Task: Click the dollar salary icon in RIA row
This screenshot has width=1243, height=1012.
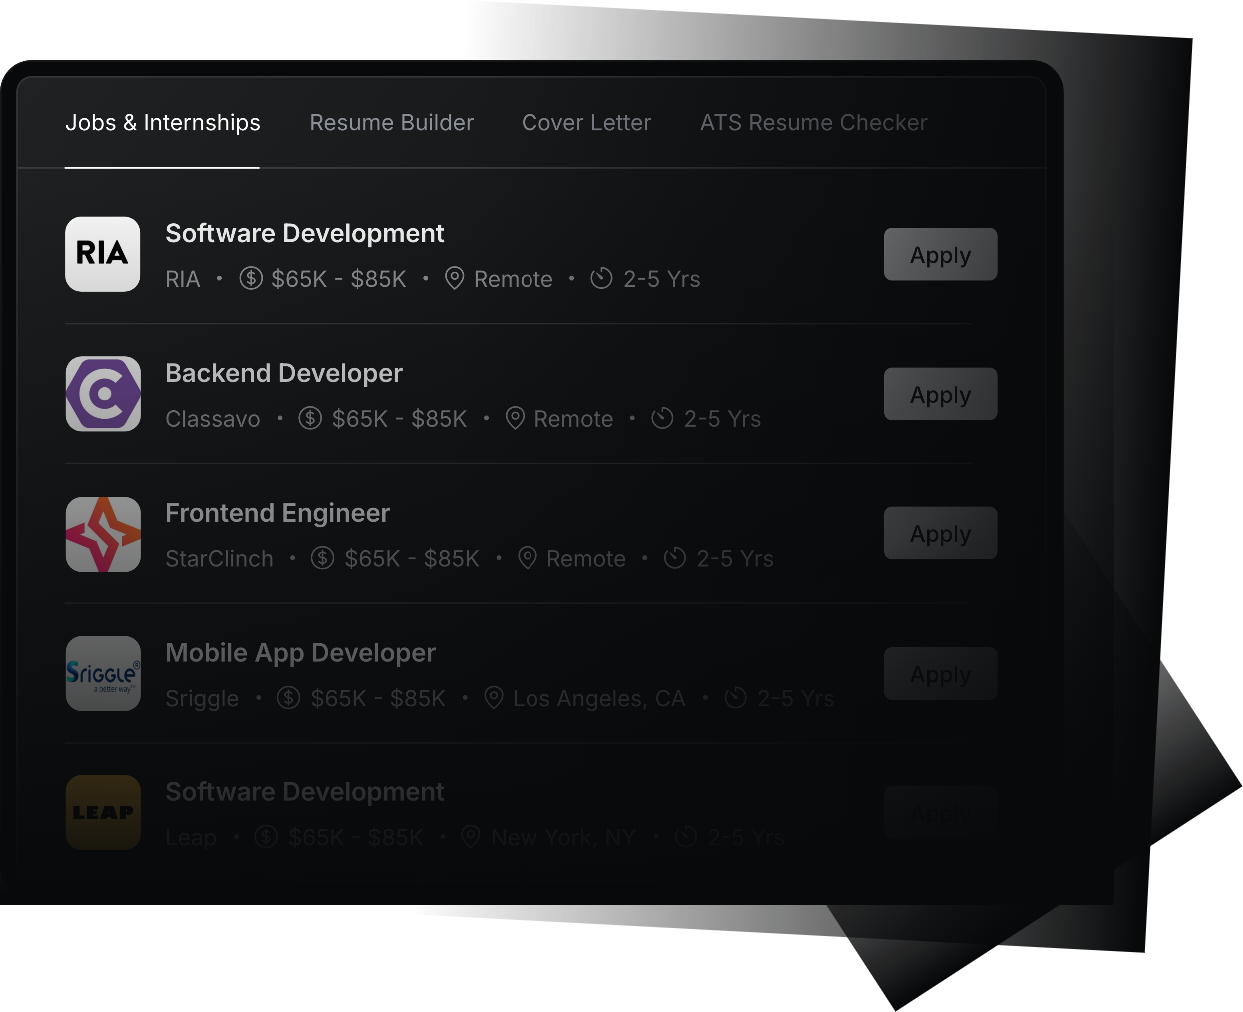Action: coord(251,278)
